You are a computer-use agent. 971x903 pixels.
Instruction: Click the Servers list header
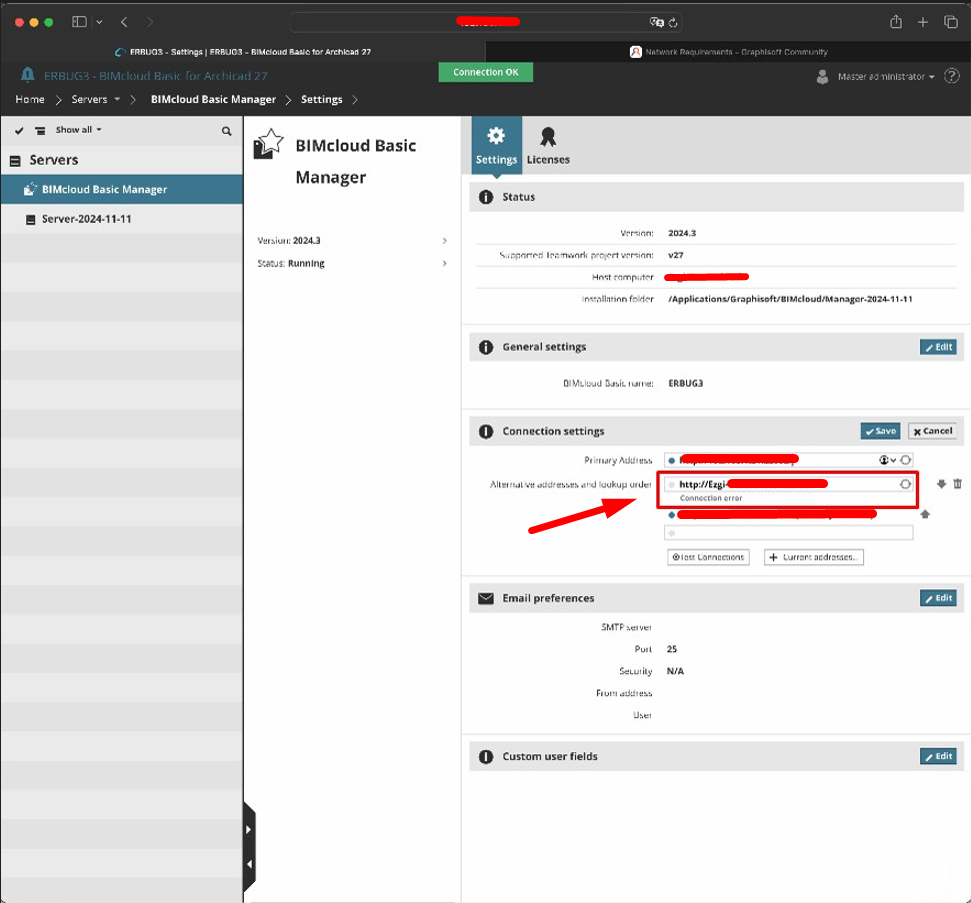pyautogui.click(x=122, y=160)
